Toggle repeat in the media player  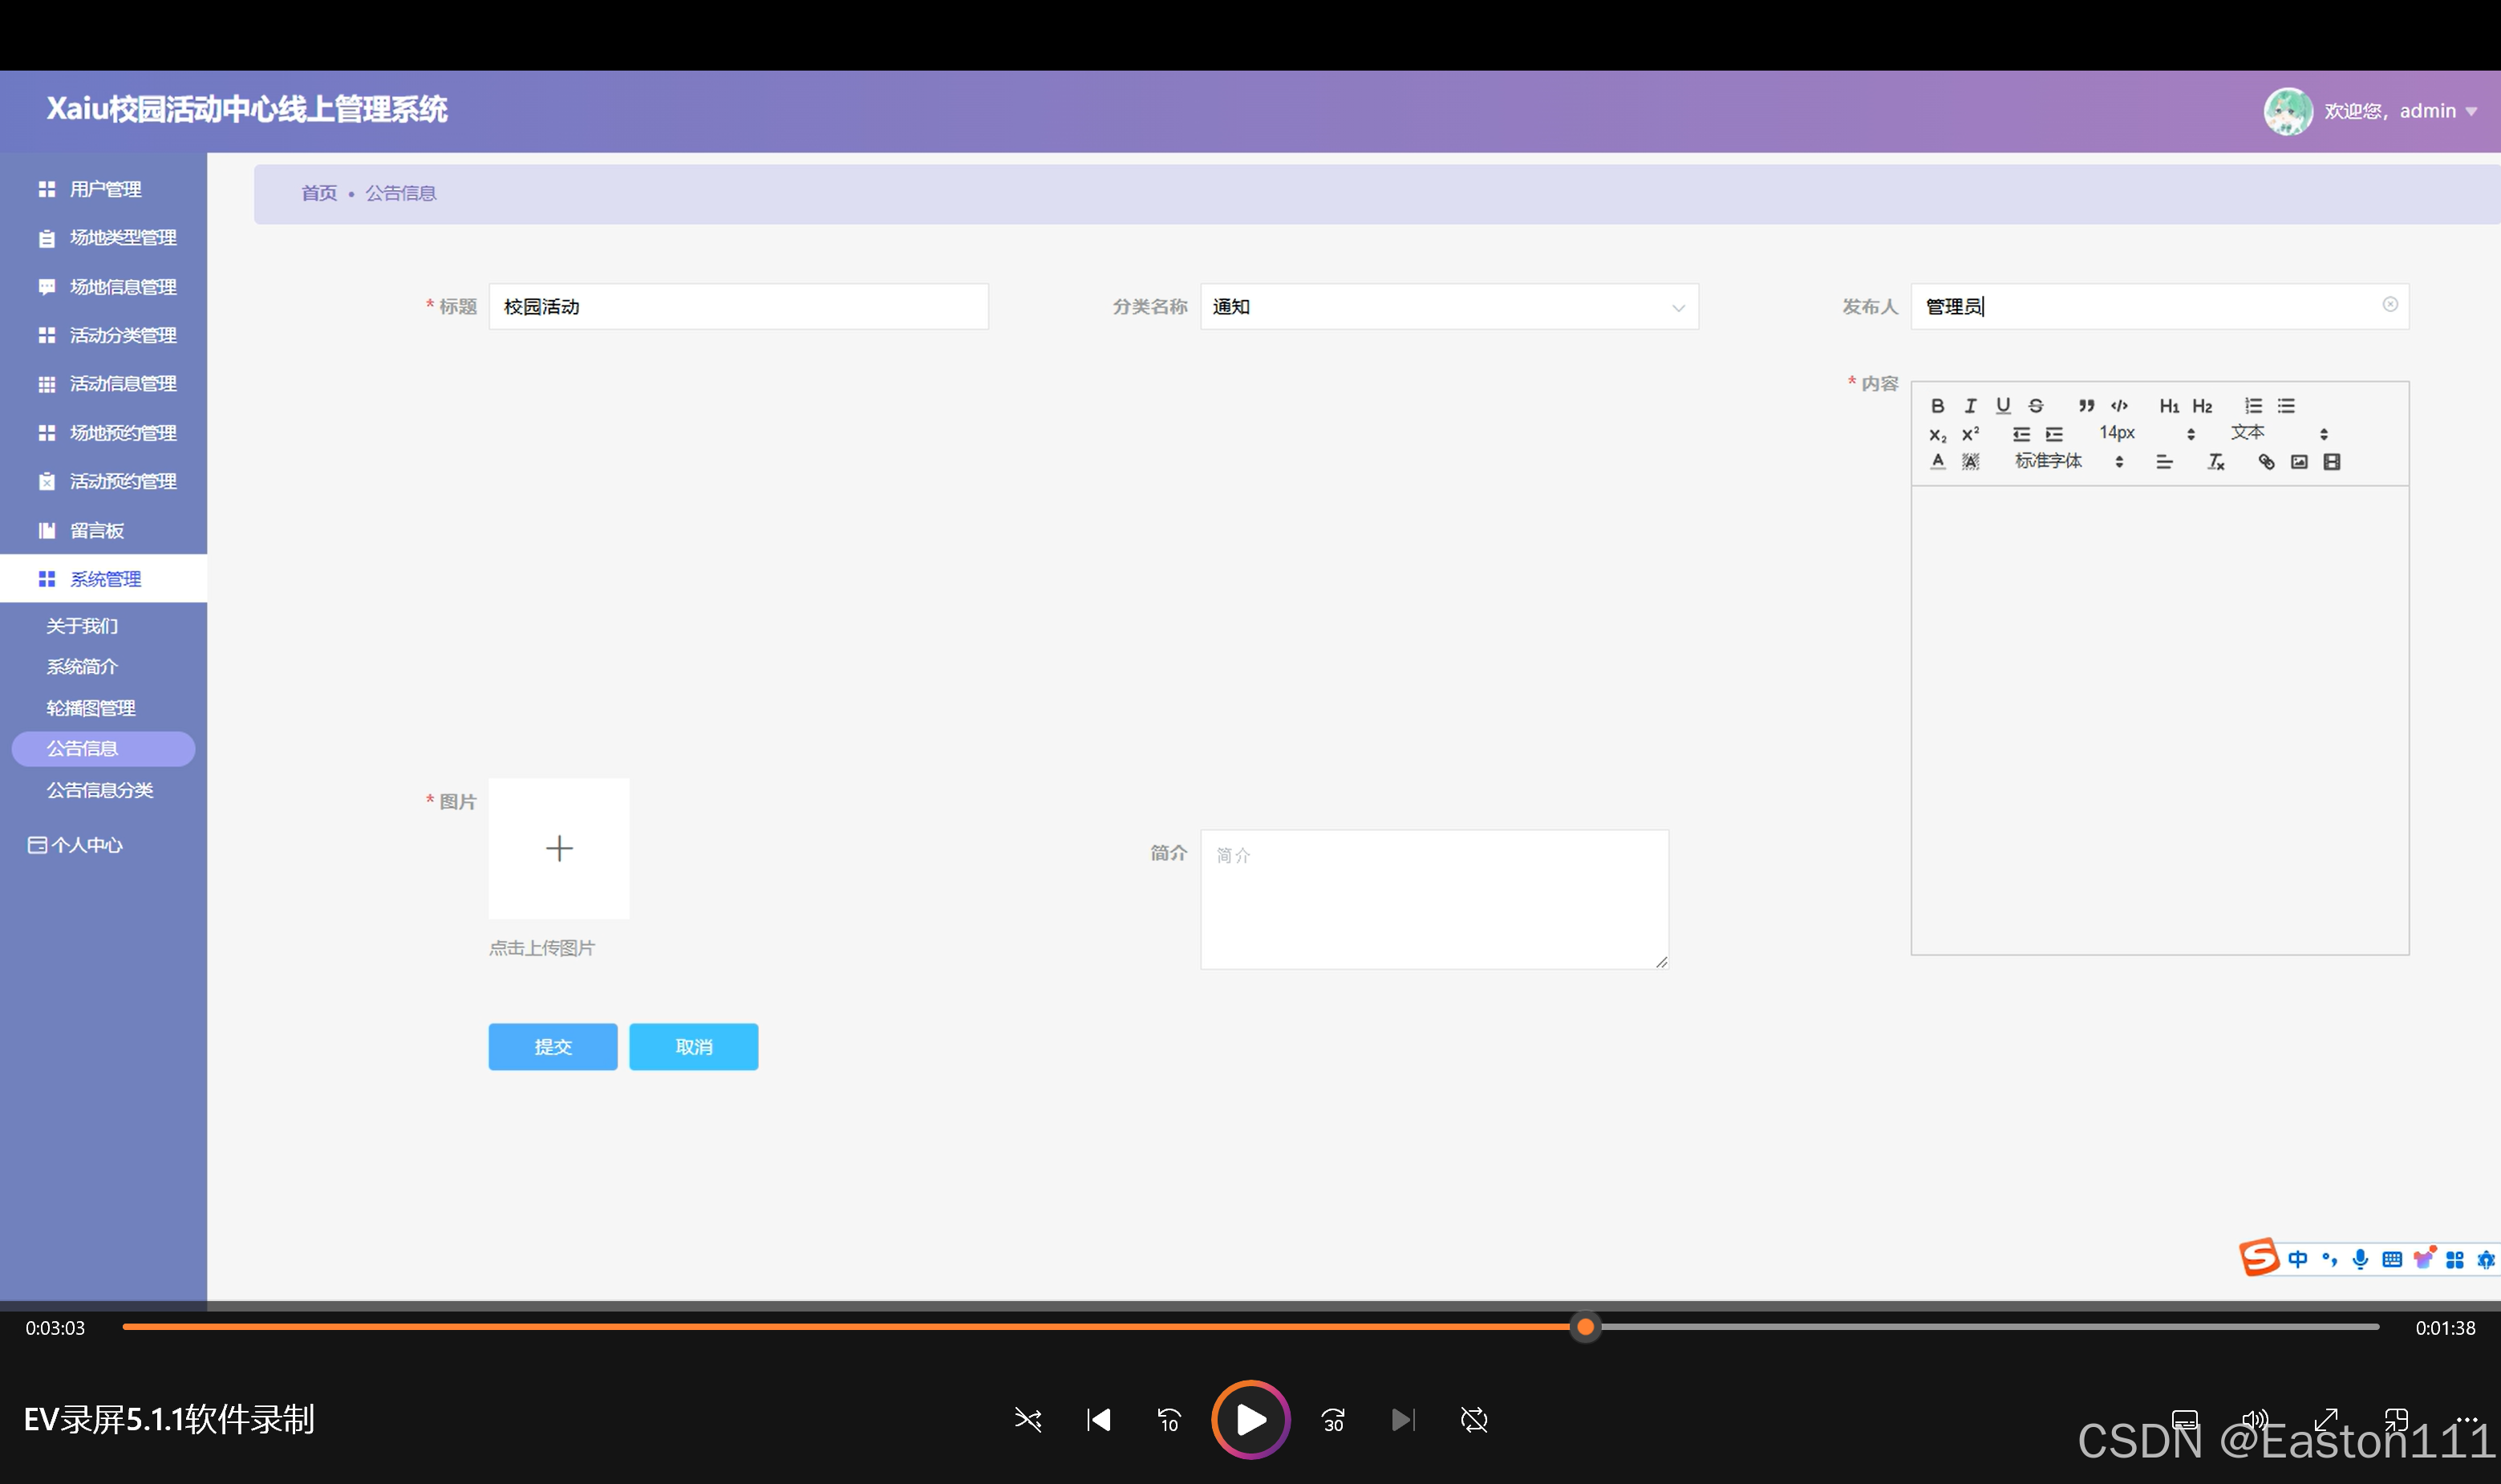click(1474, 1420)
